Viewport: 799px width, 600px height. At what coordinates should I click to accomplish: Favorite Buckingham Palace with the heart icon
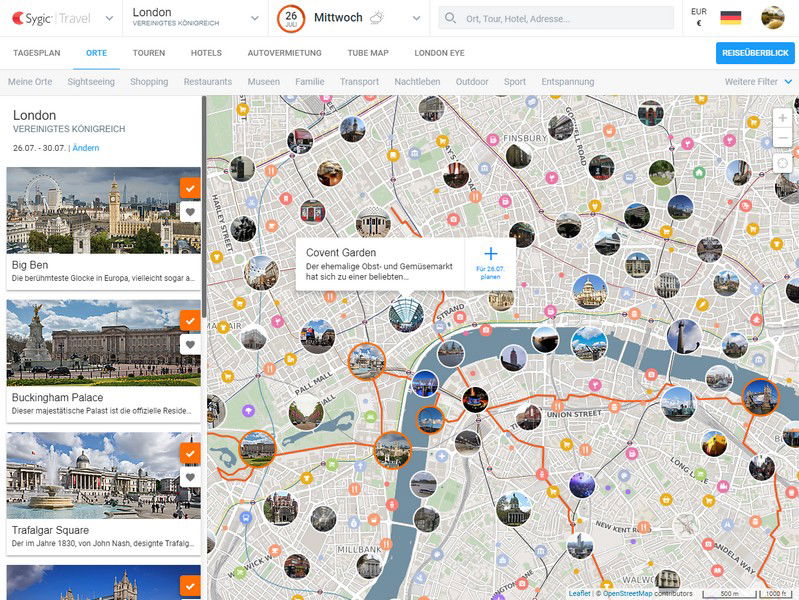(x=190, y=344)
